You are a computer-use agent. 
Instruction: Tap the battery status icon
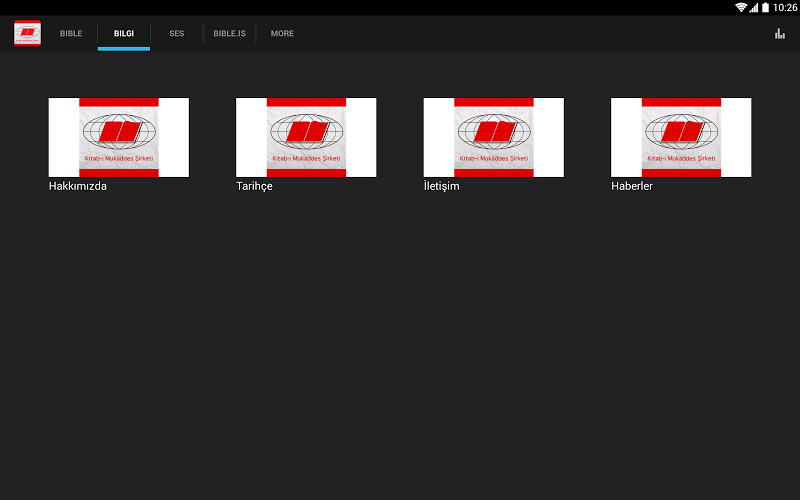[765, 8]
